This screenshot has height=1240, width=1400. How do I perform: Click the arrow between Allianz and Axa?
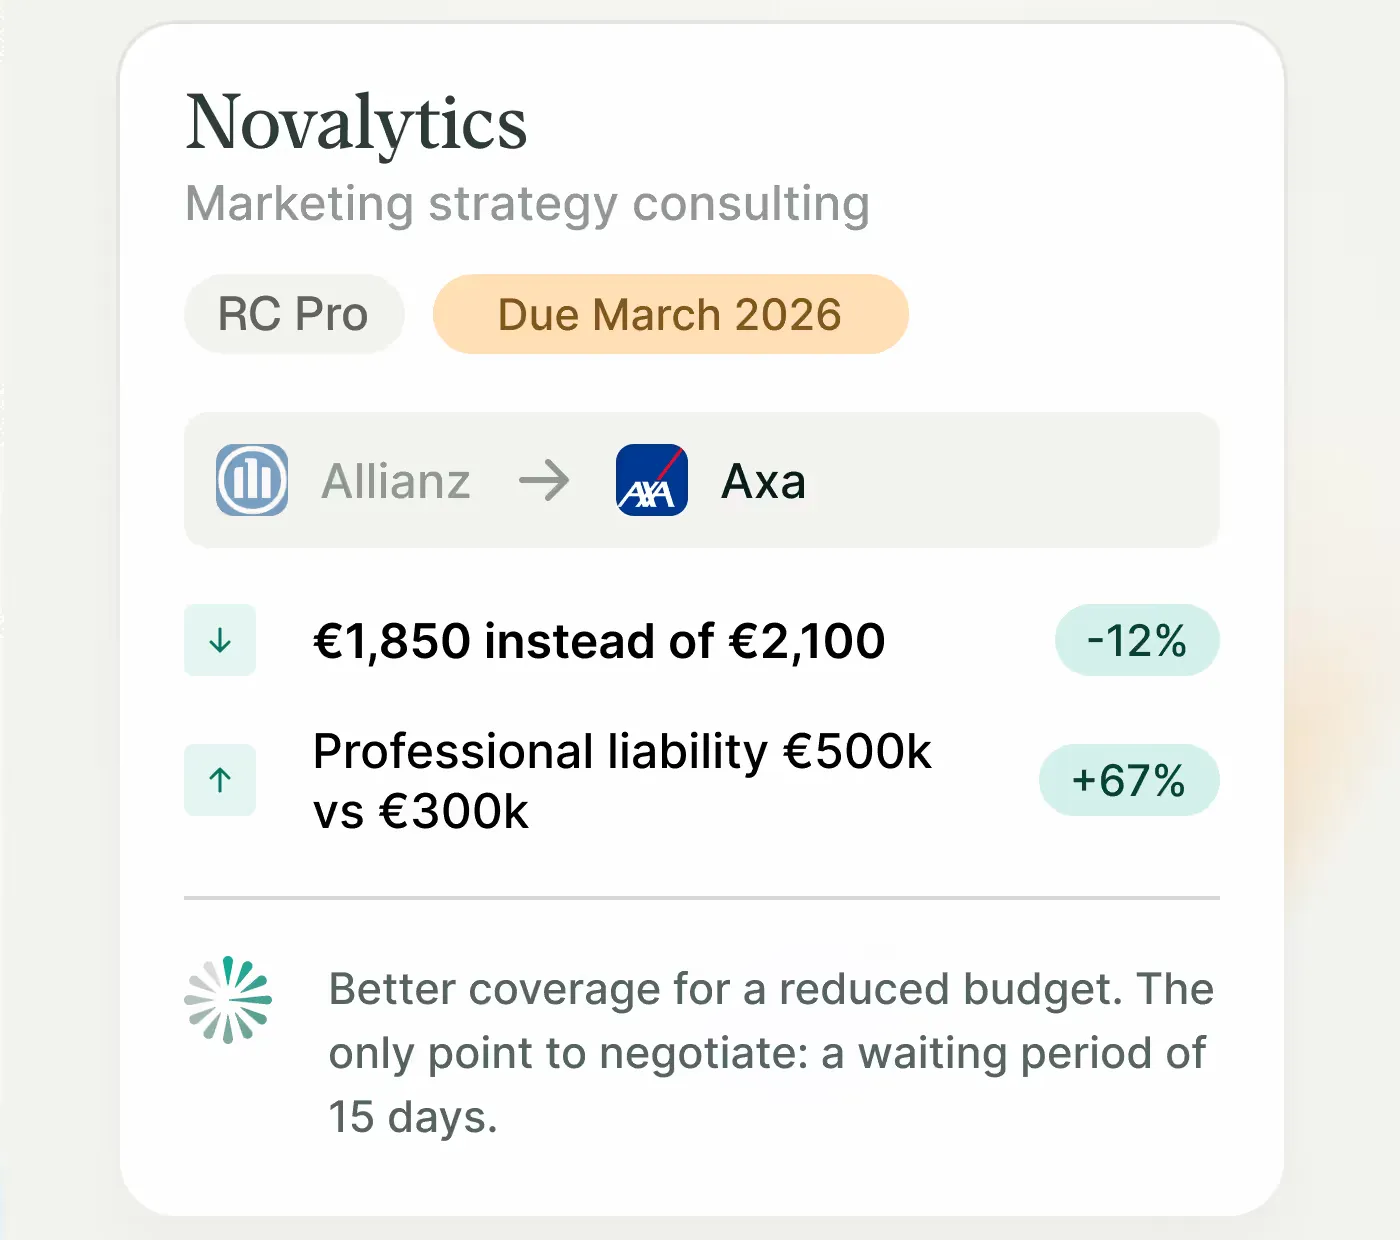pyautogui.click(x=544, y=481)
